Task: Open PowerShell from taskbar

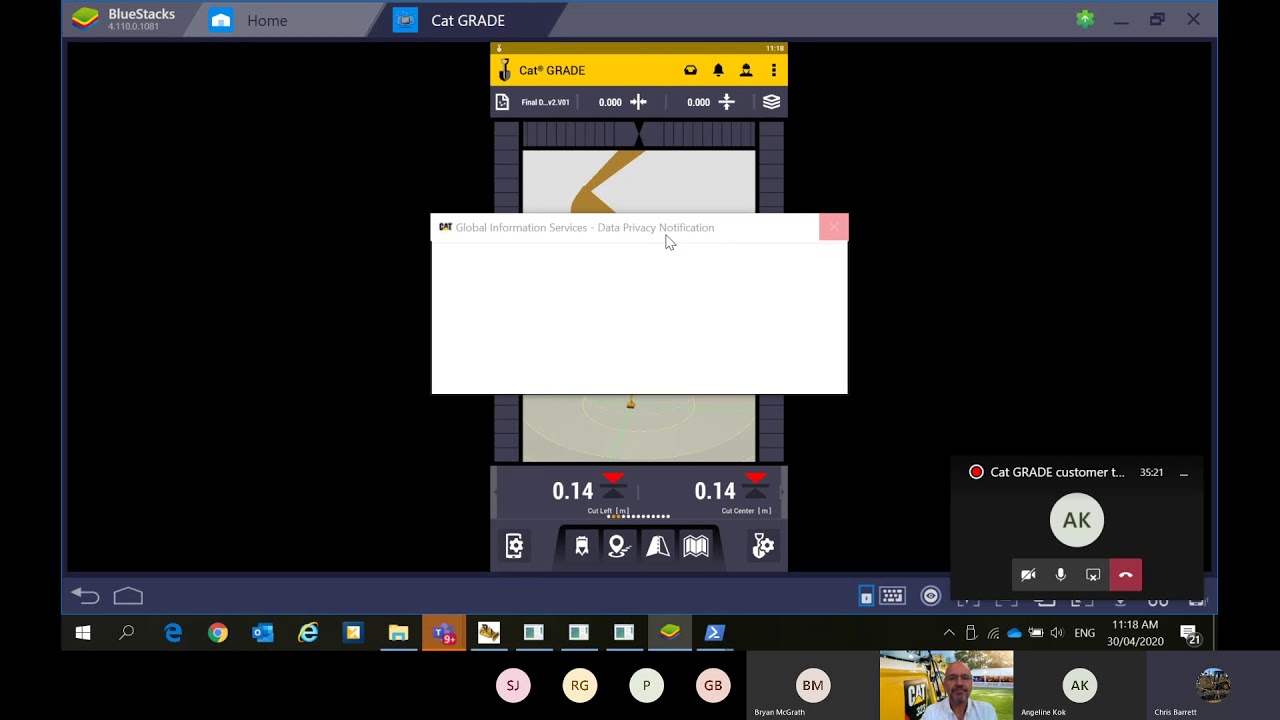Action: (x=714, y=633)
